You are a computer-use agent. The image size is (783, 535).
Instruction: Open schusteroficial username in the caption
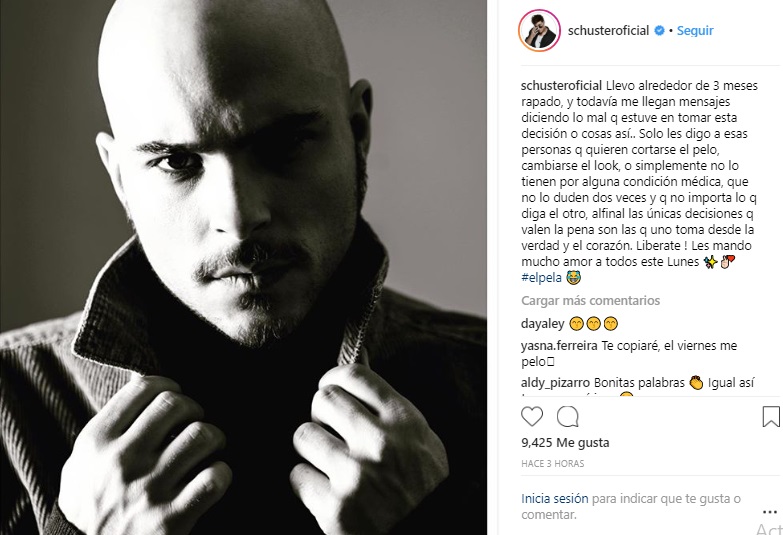[561, 86]
